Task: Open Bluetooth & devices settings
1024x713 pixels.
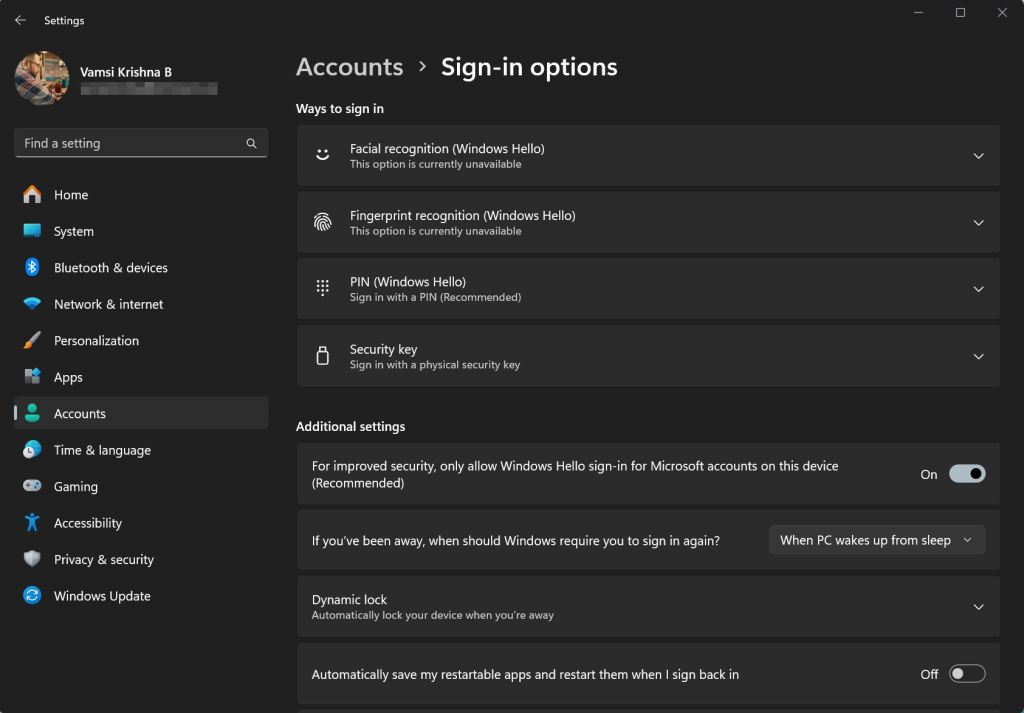Action: tap(141, 268)
